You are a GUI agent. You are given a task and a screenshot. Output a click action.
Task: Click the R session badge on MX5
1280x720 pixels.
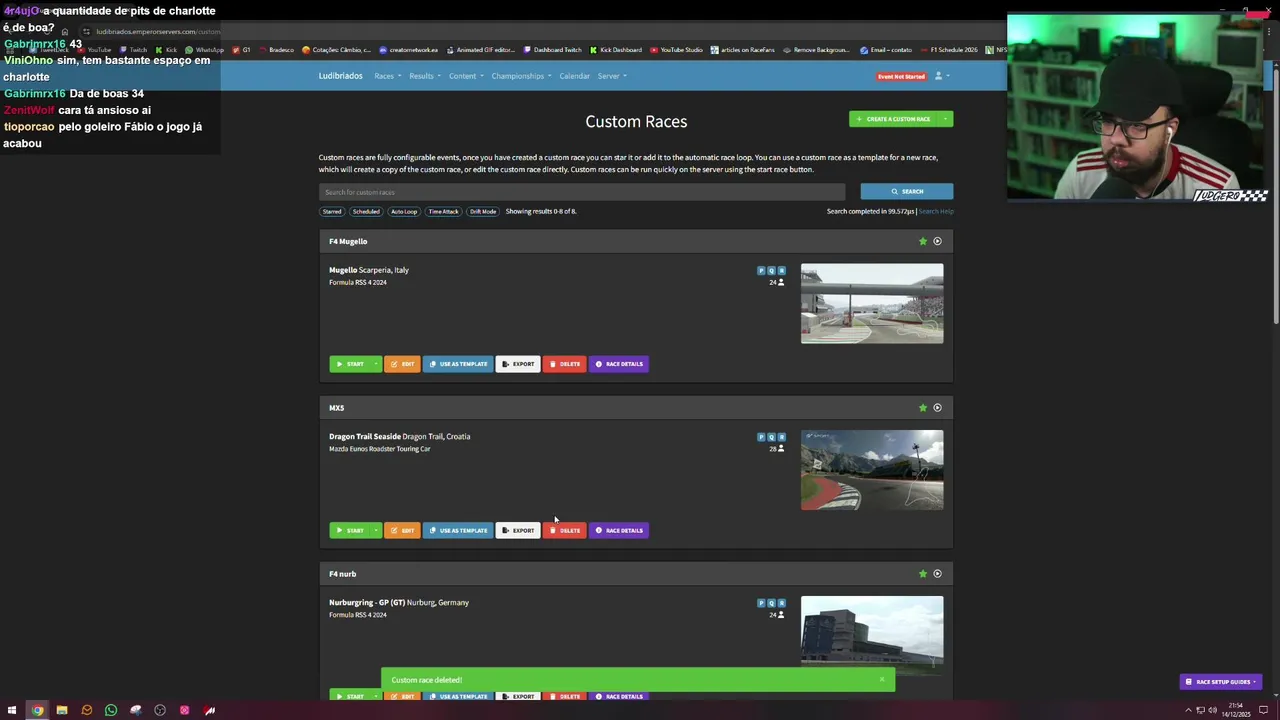781,437
